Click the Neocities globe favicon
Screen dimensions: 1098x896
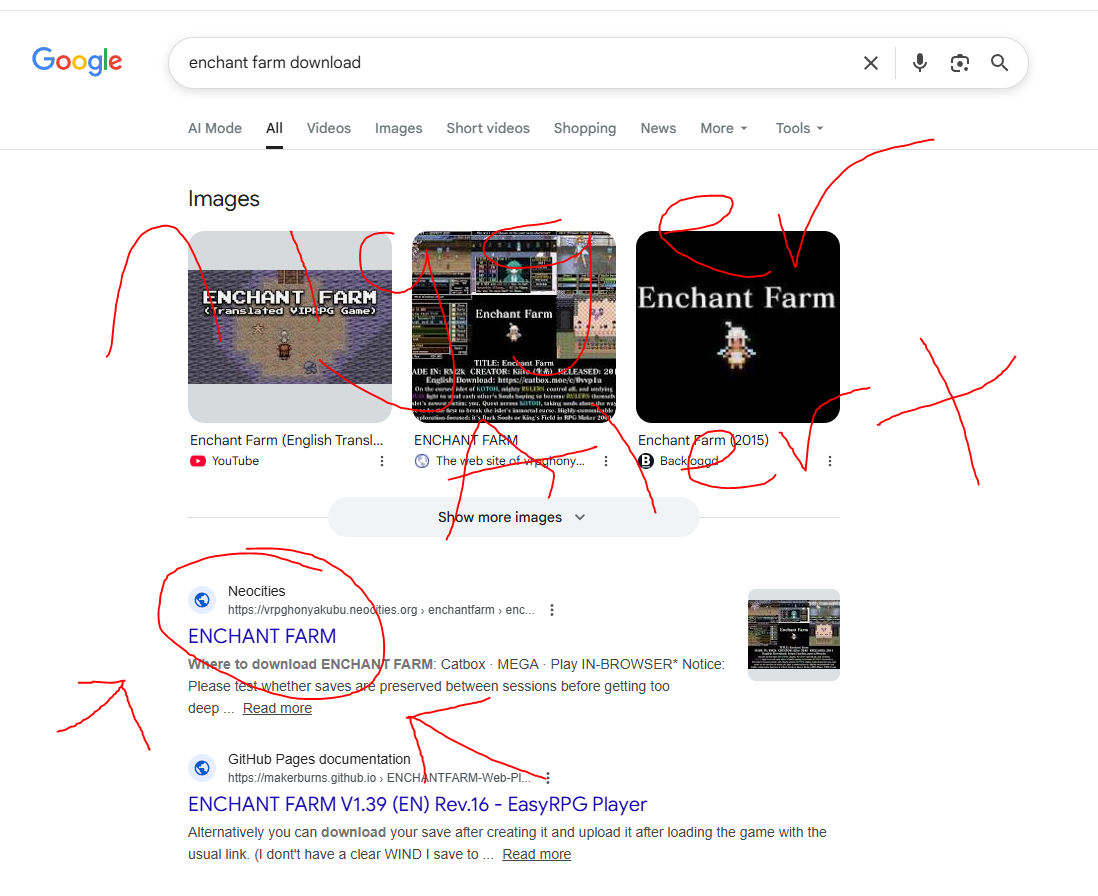(202, 600)
